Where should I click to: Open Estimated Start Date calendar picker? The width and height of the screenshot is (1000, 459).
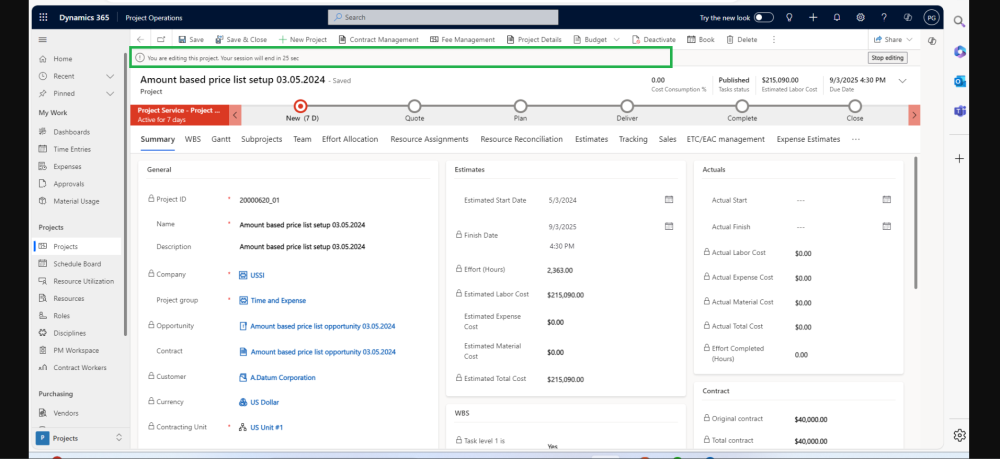coord(669,200)
